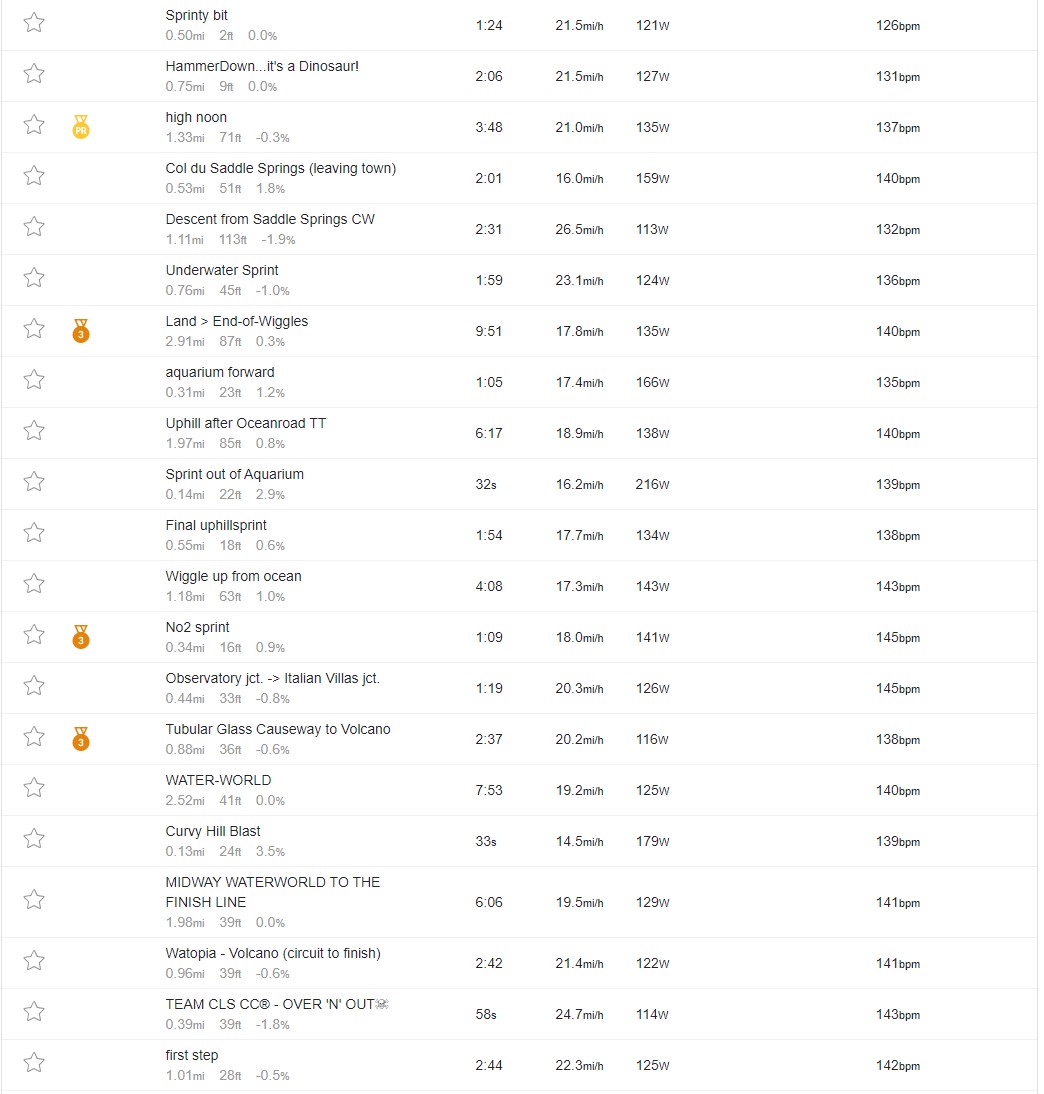Open Wiggle up from ocean segment
This screenshot has height=1094, width=1044.
tap(233, 576)
